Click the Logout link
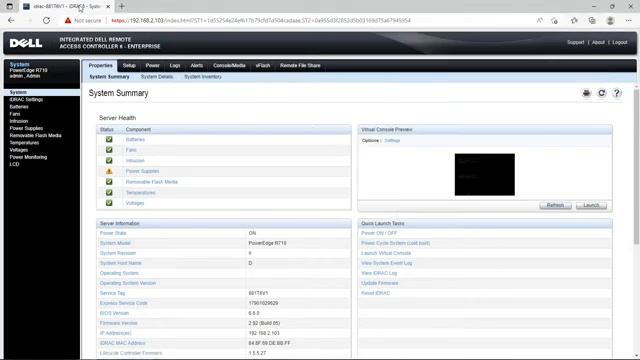 (620, 42)
